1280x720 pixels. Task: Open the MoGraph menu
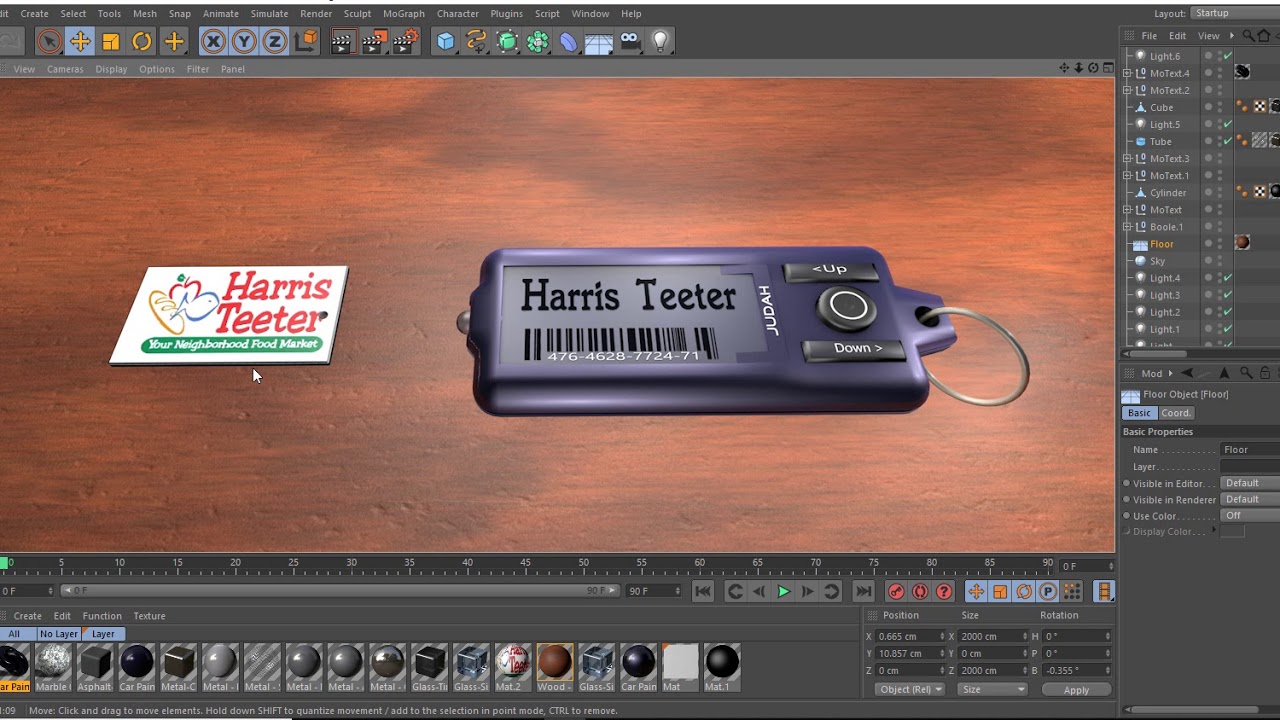[x=403, y=14]
